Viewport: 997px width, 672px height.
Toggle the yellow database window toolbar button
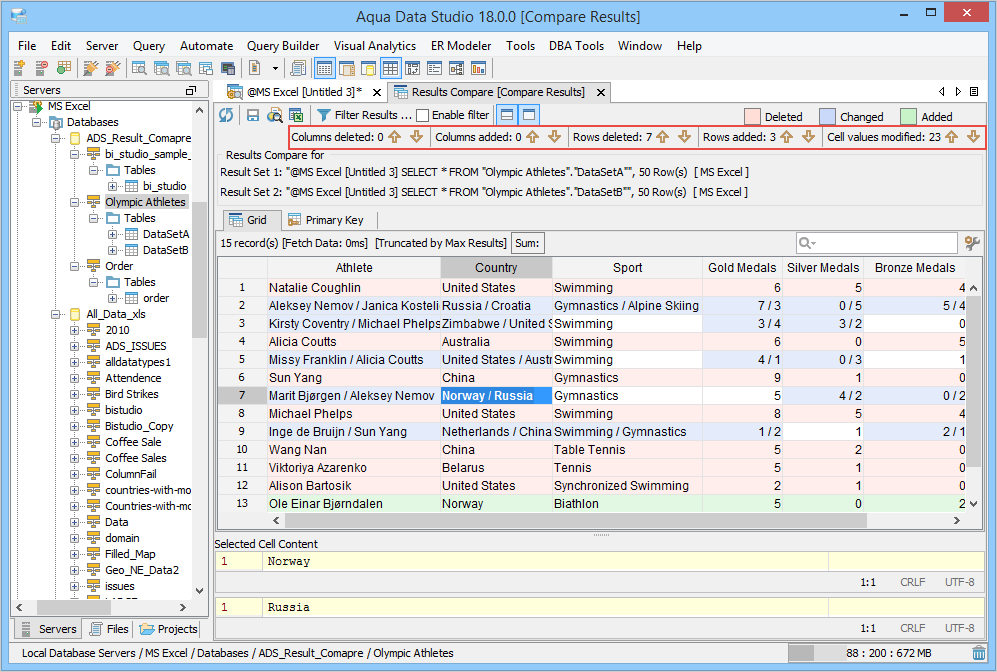(x=368, y=67)
